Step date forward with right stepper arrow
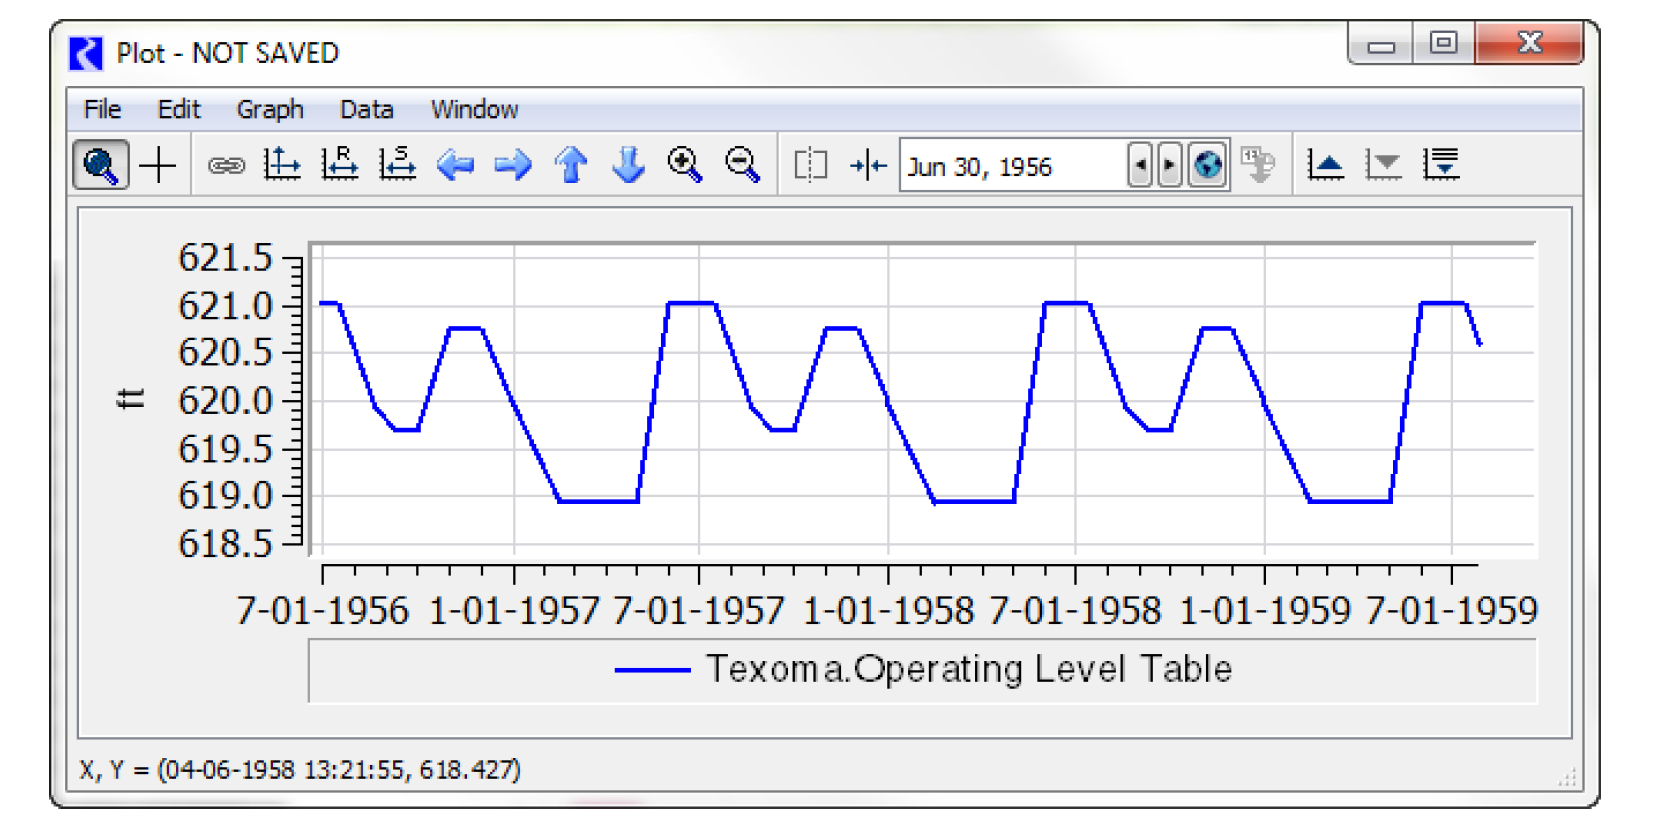 (x=1168, y=165)
